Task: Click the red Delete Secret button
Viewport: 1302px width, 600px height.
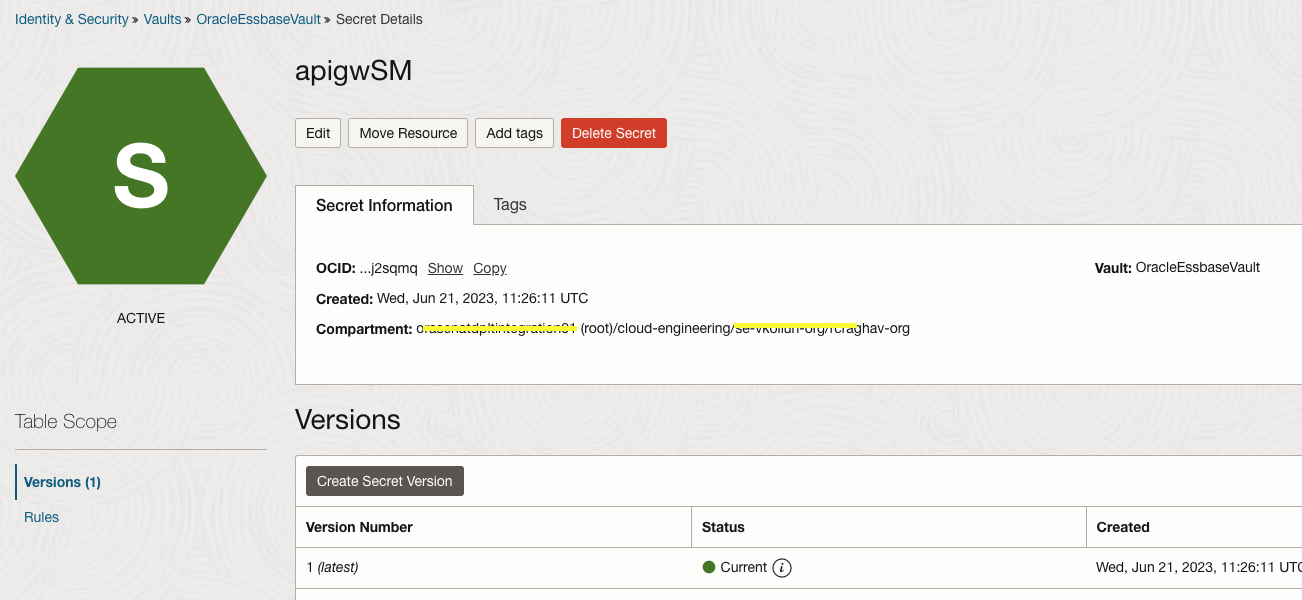Action: click(x=614, y=133)
